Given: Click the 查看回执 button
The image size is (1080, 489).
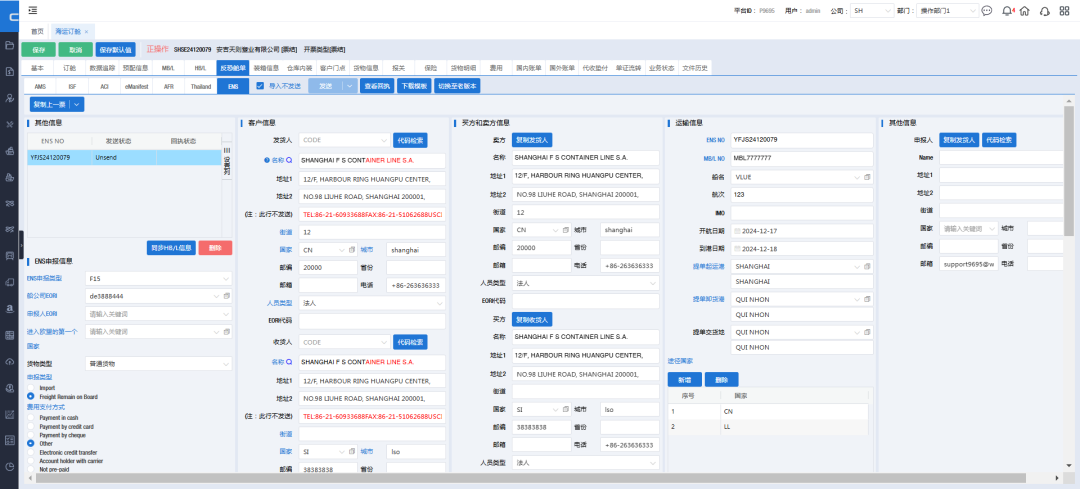Looking at the screenshot, I should tap(377, 86).
